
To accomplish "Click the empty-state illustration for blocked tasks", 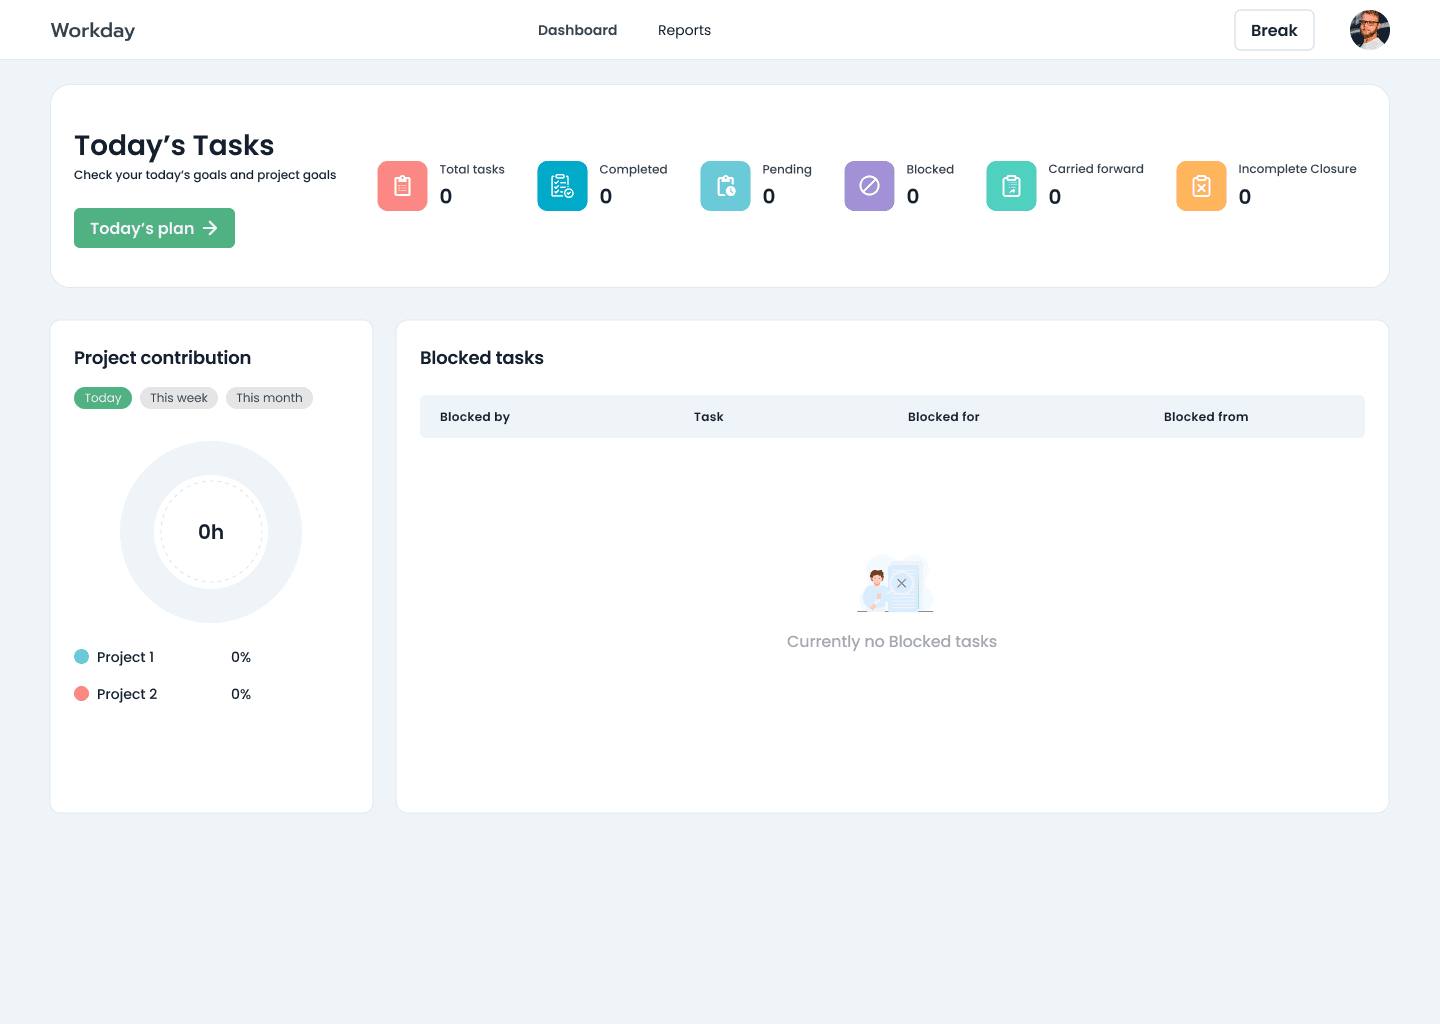I will pyautogui.click(x=895, y=583).
